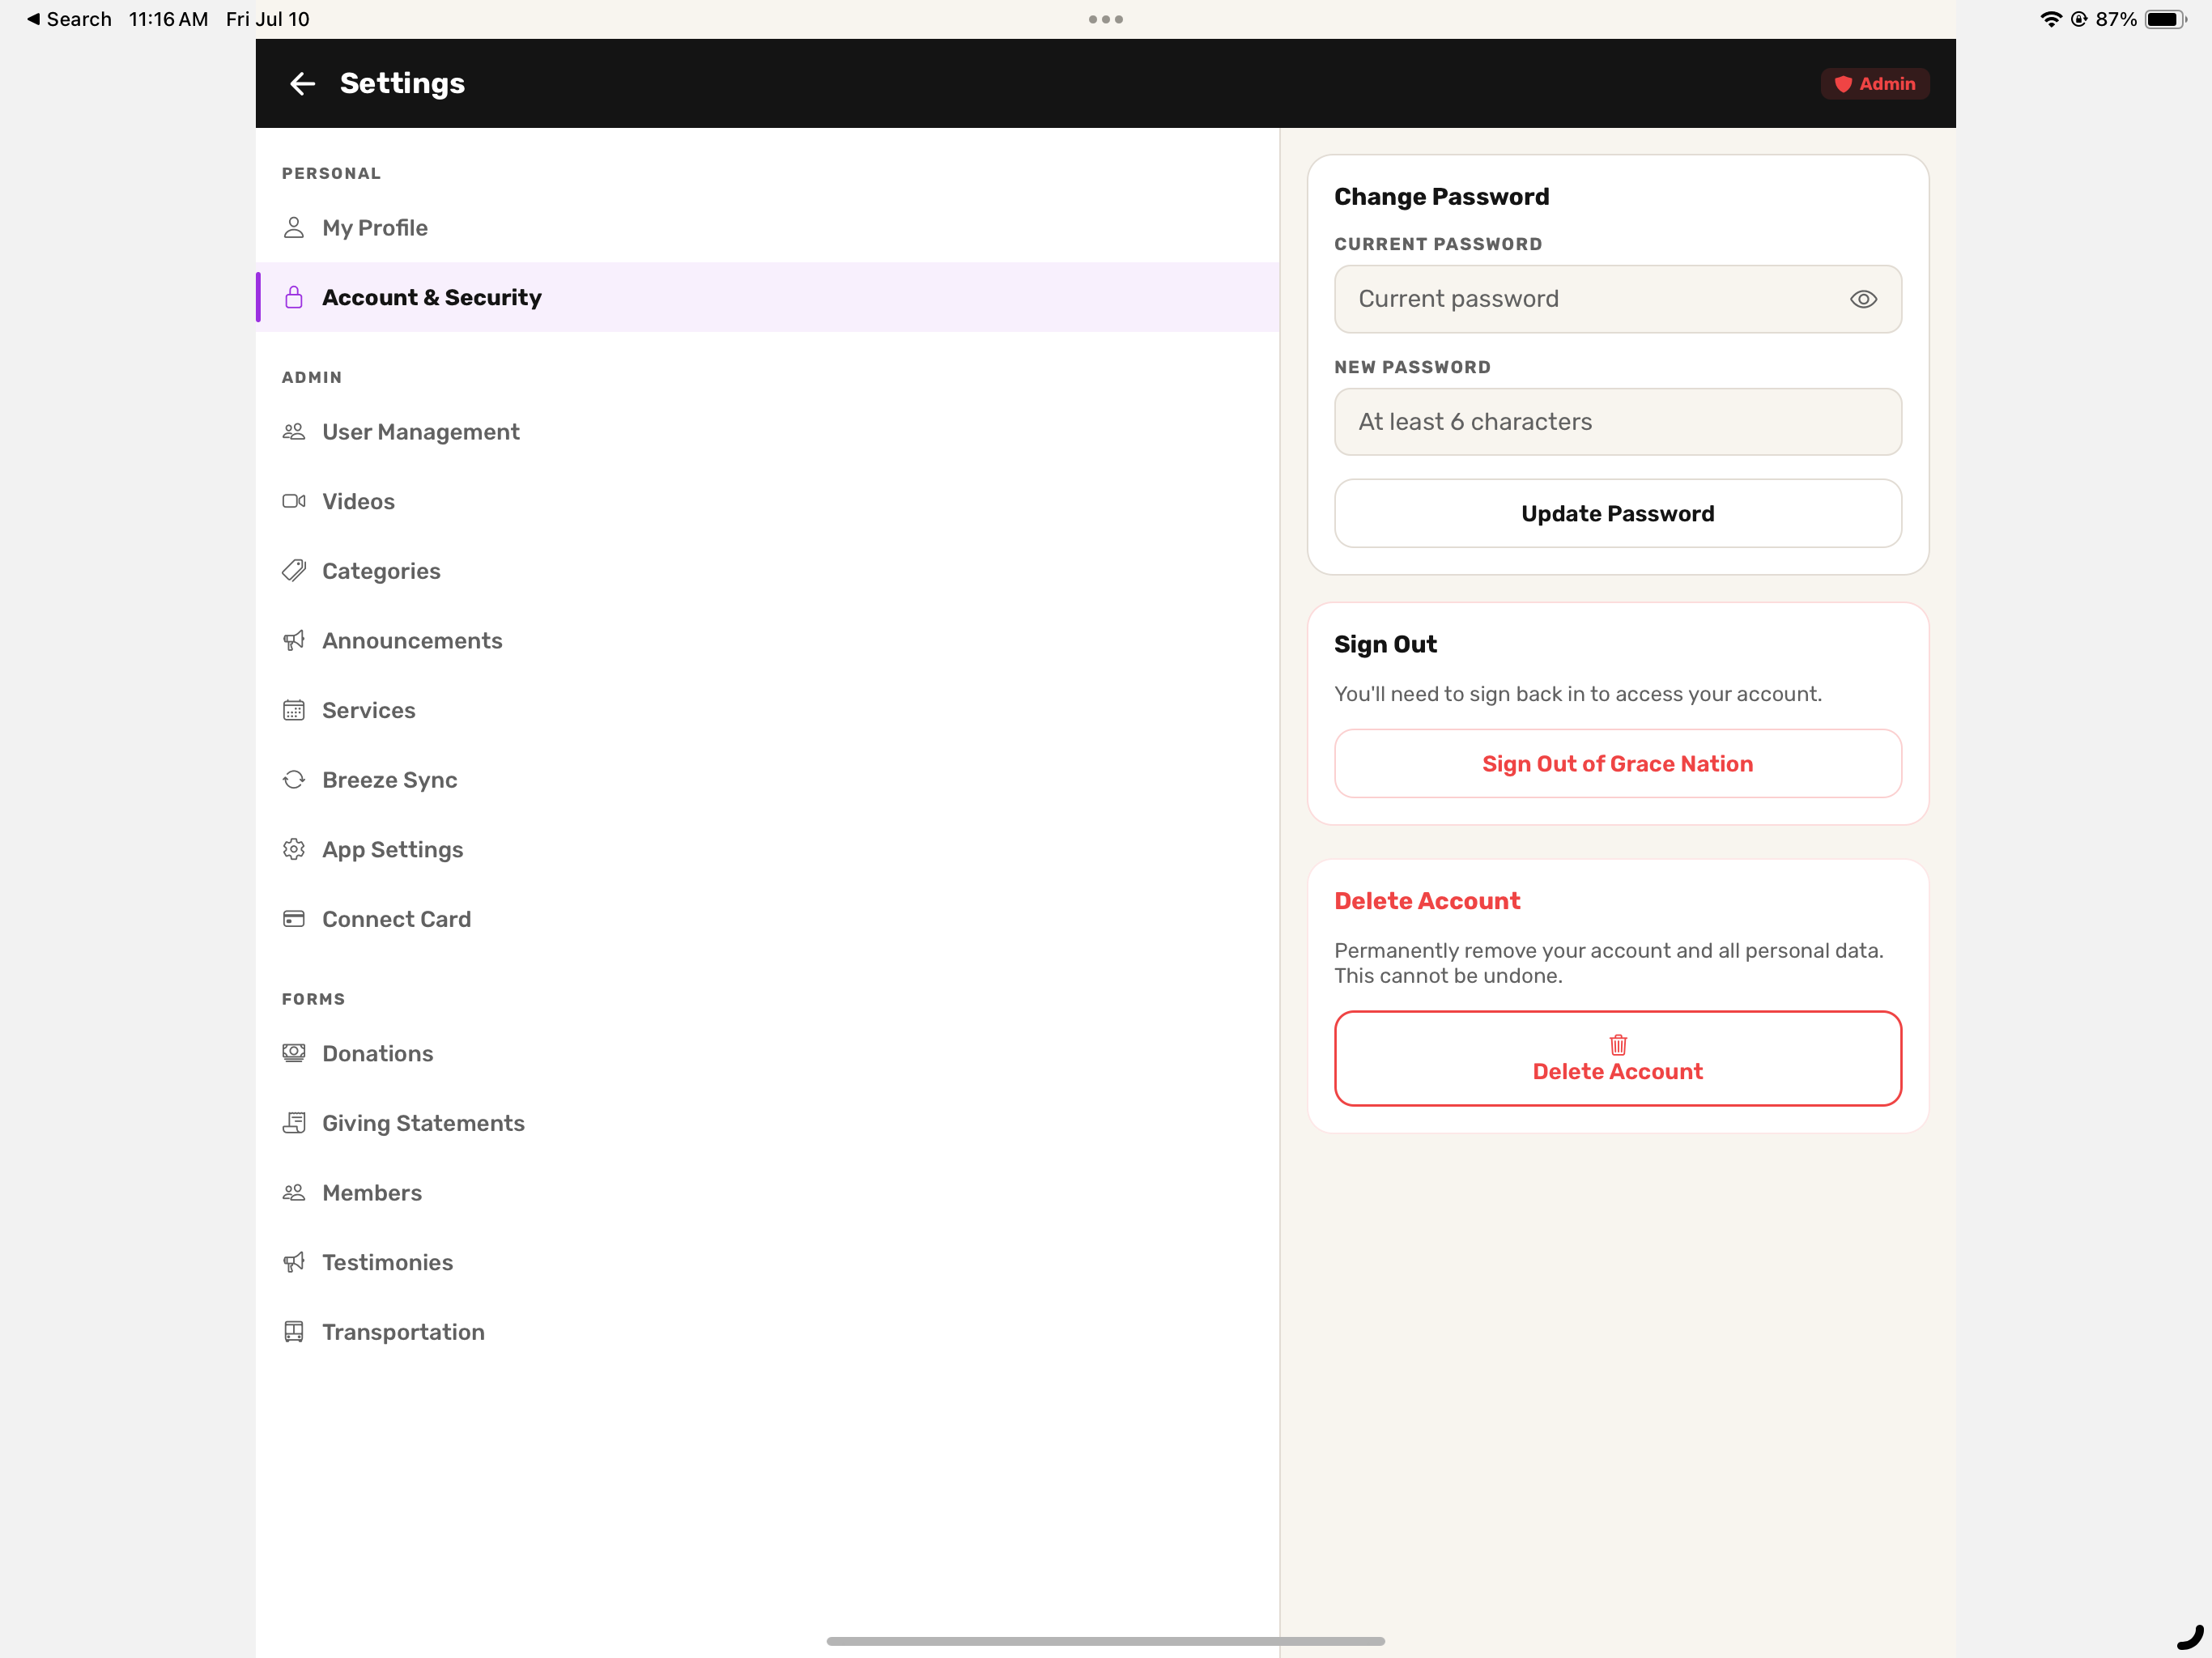The height and width of the screenshot is (1658, 2212).
Task: Click Sign Out of Grace Nation
Action: coord(1618,763)
